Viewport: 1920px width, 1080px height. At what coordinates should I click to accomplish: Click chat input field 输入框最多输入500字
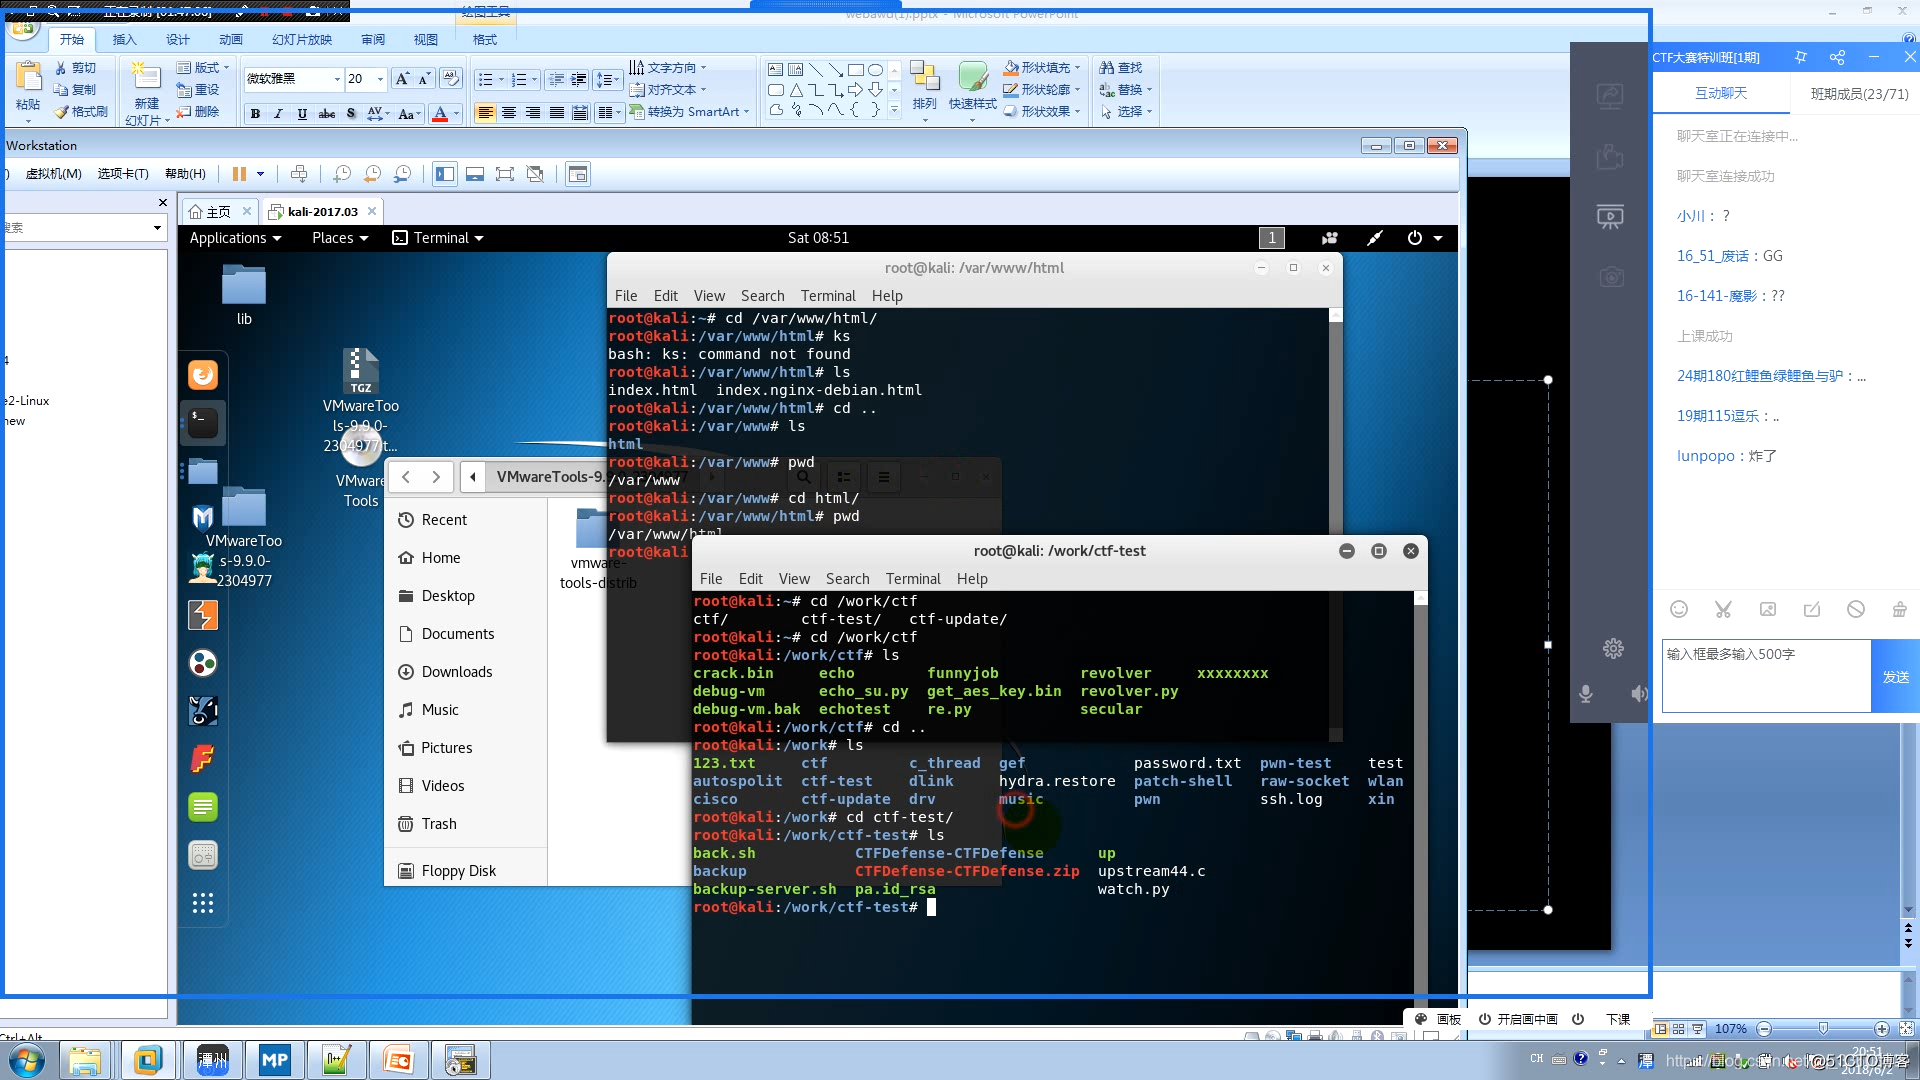pos(1765,677)
